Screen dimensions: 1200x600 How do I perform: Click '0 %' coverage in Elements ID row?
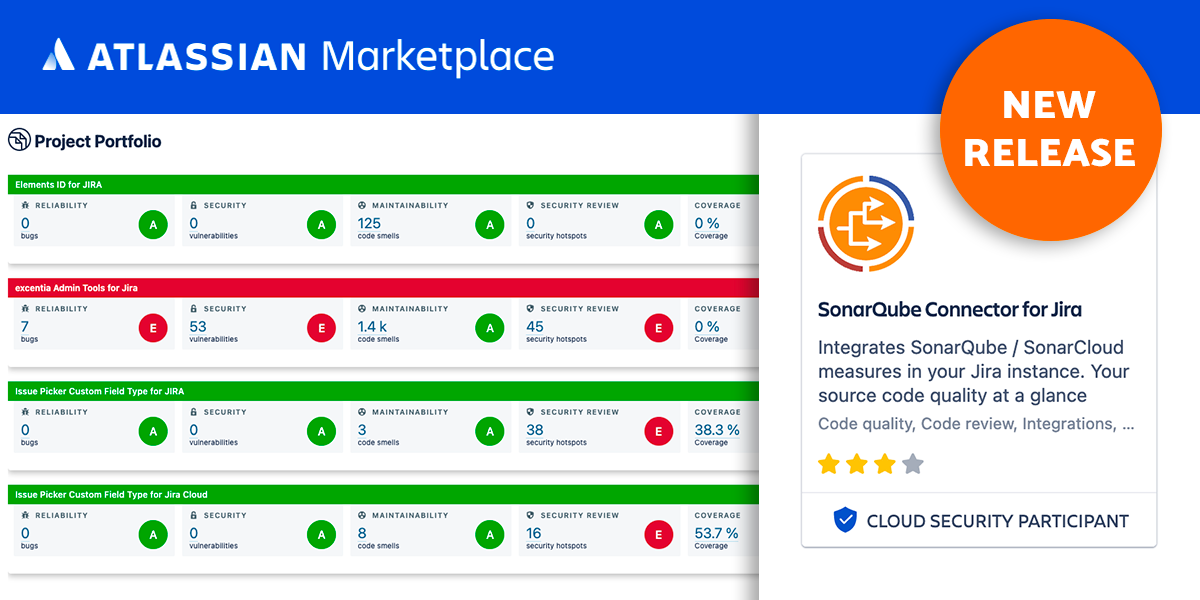tap(707, 223)
